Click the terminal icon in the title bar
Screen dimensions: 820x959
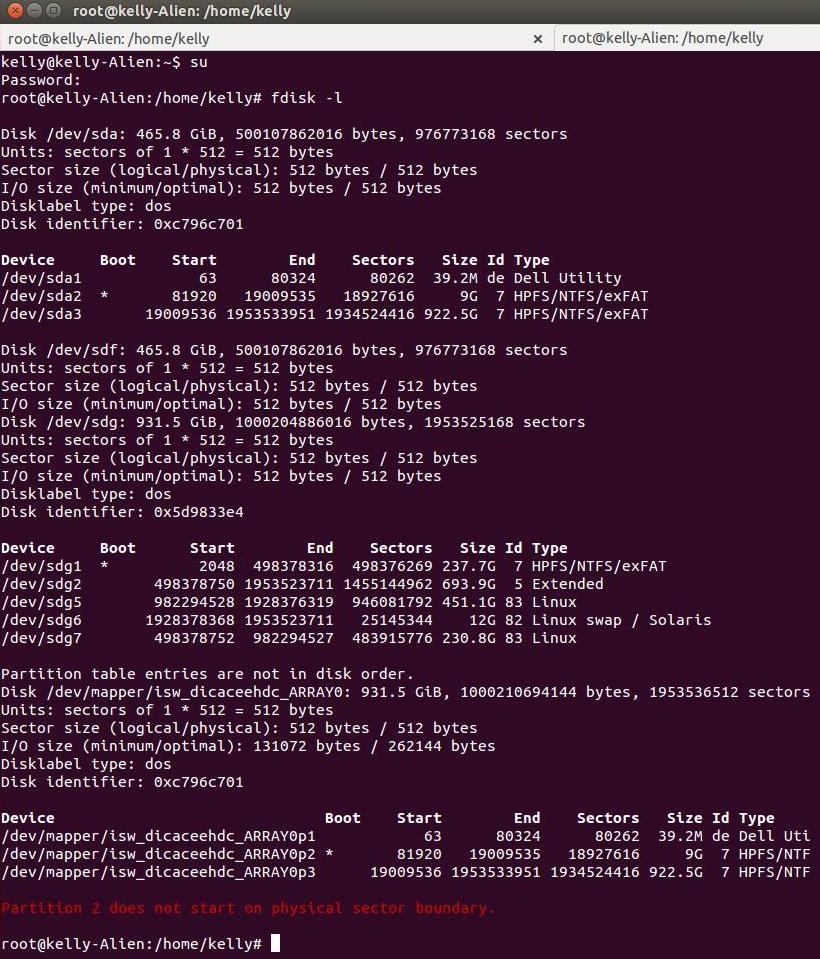pyautogui.click(x=55, y=11)
